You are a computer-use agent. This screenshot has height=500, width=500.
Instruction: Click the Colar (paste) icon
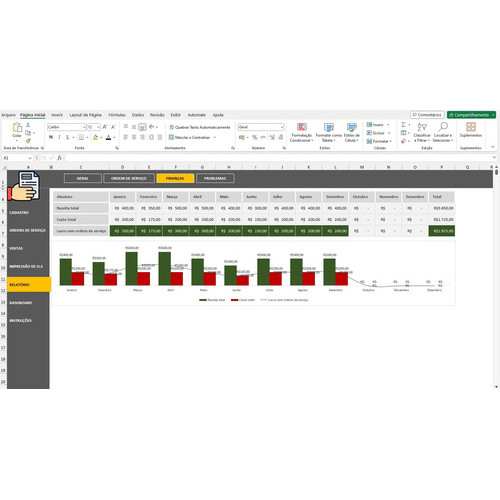pyautogui.click(x=17, y=127)
